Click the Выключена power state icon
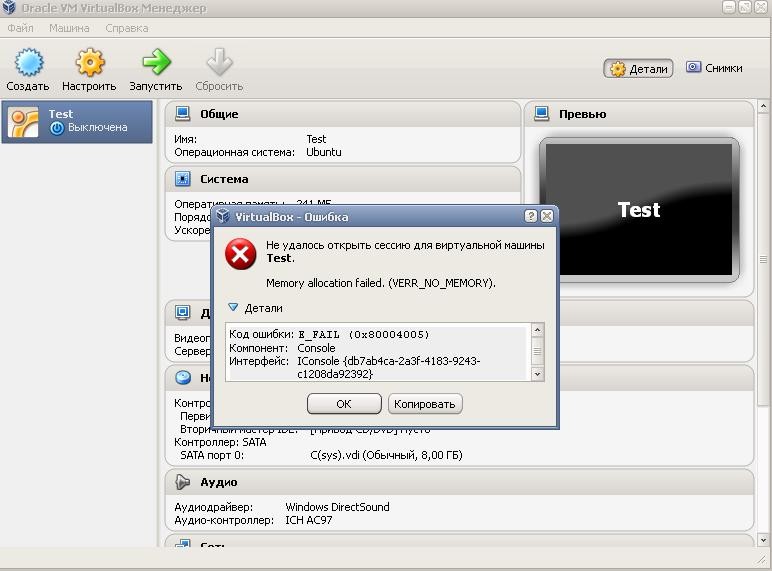 coord(57,128)
